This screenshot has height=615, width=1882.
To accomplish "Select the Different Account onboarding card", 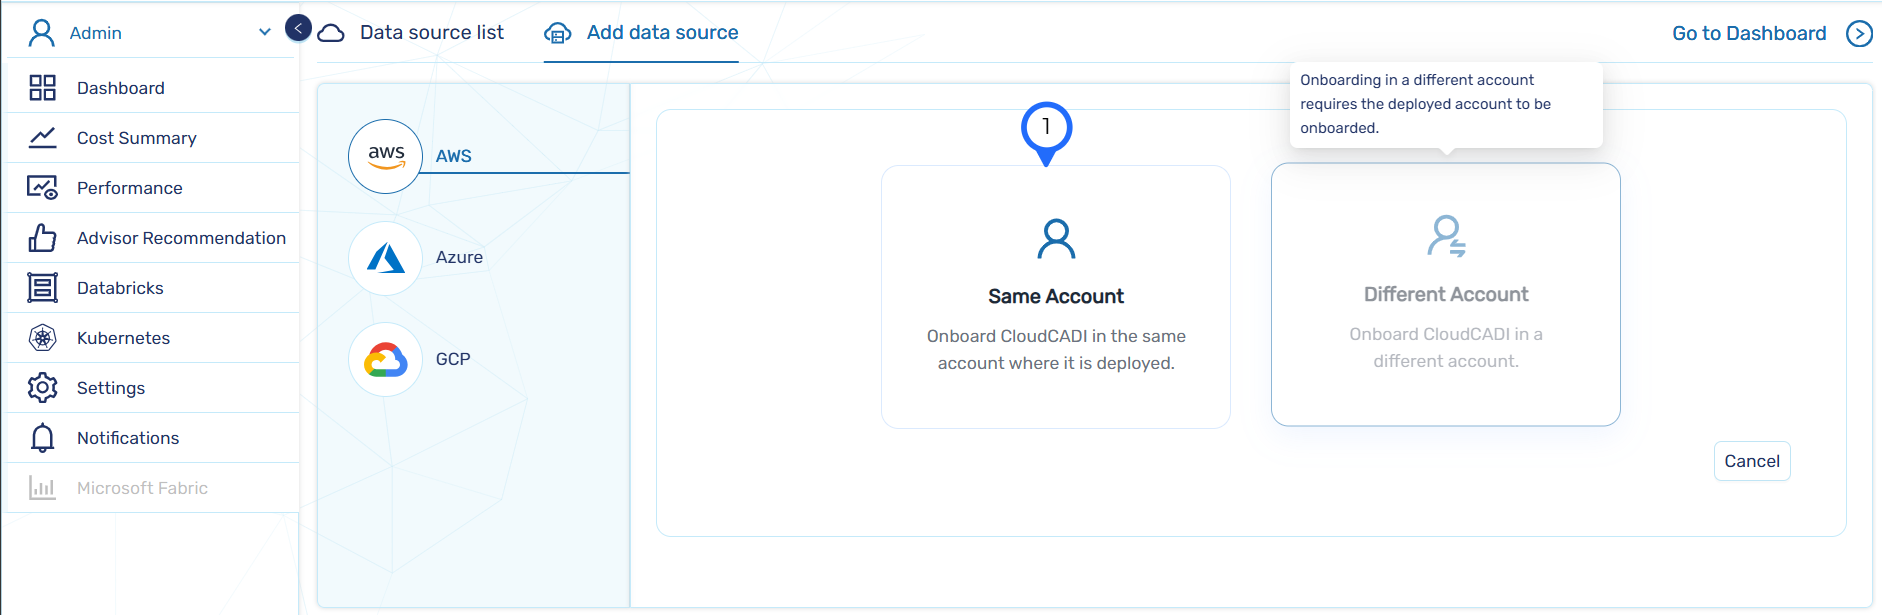I will pos(1445,295).
